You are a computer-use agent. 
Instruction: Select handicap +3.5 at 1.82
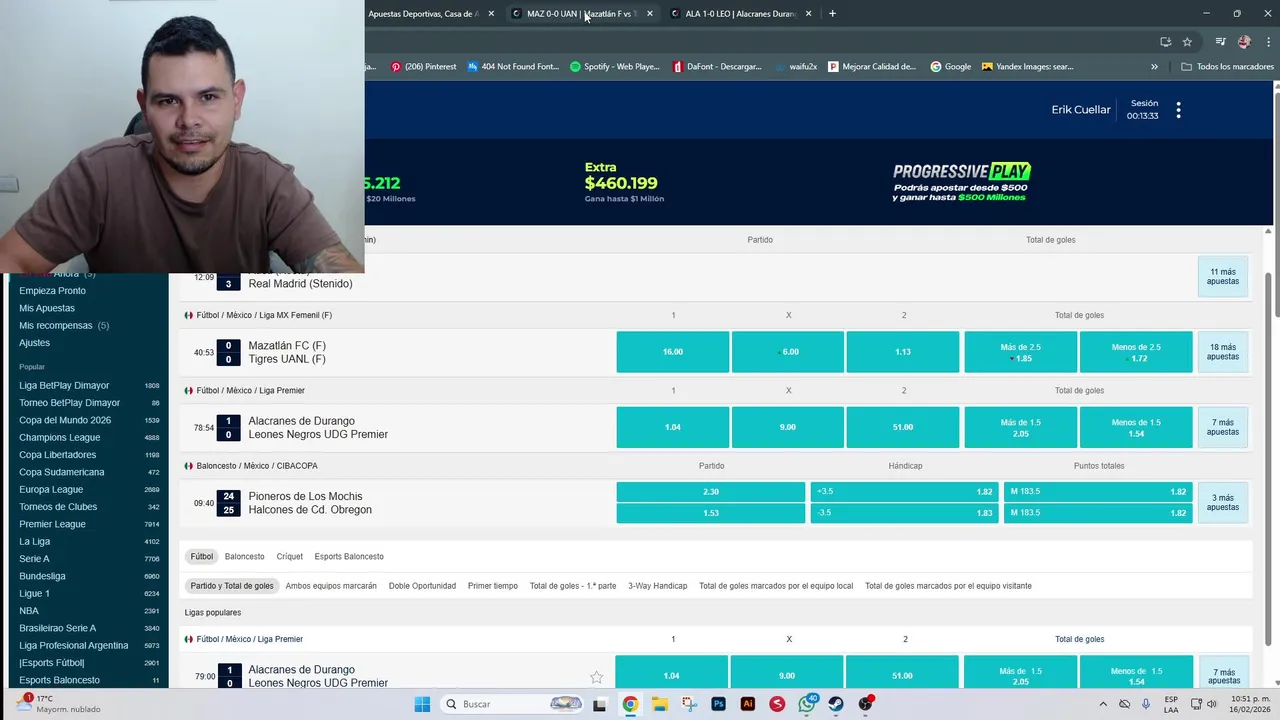[904, 492]
